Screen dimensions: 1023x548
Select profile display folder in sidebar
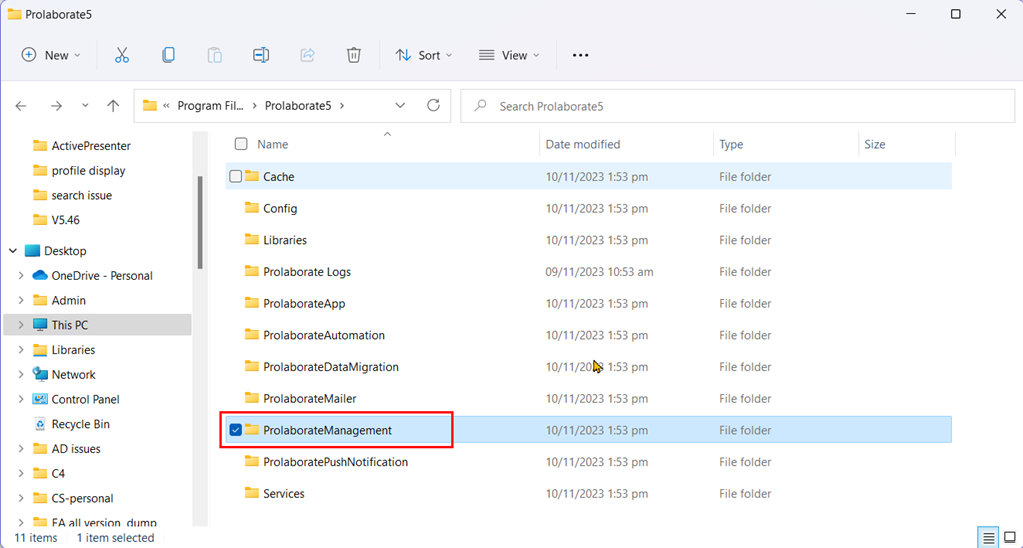click(89, 170)
